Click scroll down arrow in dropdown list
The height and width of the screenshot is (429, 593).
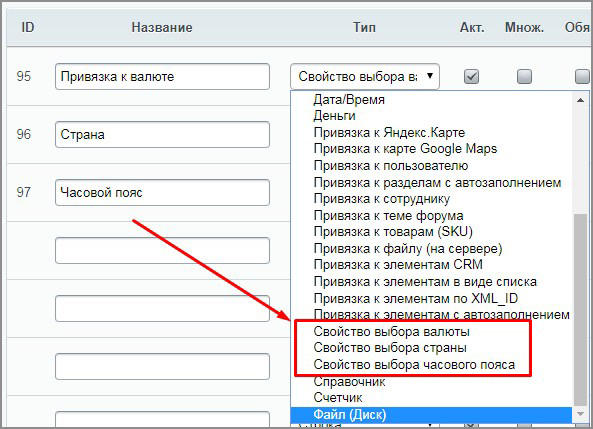tap(580, 414)
